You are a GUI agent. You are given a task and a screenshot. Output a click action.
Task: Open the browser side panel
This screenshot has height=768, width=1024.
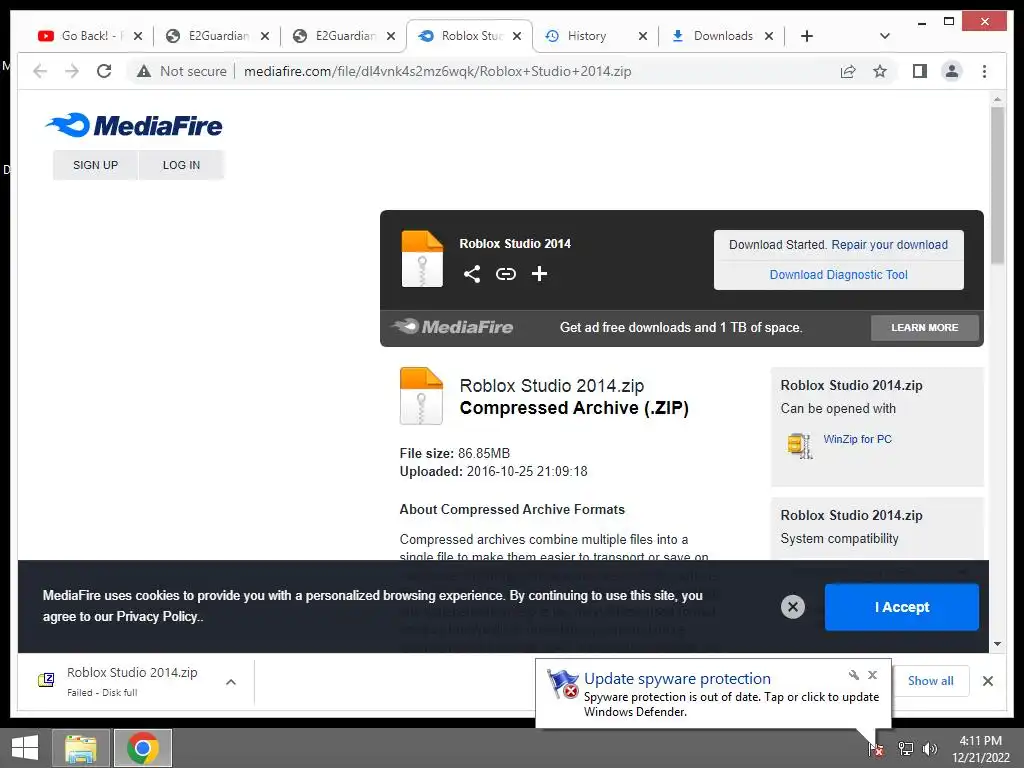click(920, 71)
